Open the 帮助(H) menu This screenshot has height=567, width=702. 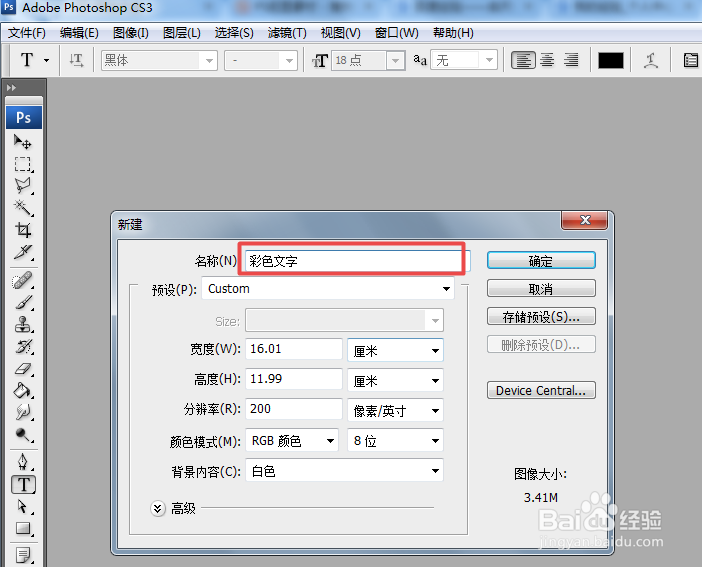(453, 33)
